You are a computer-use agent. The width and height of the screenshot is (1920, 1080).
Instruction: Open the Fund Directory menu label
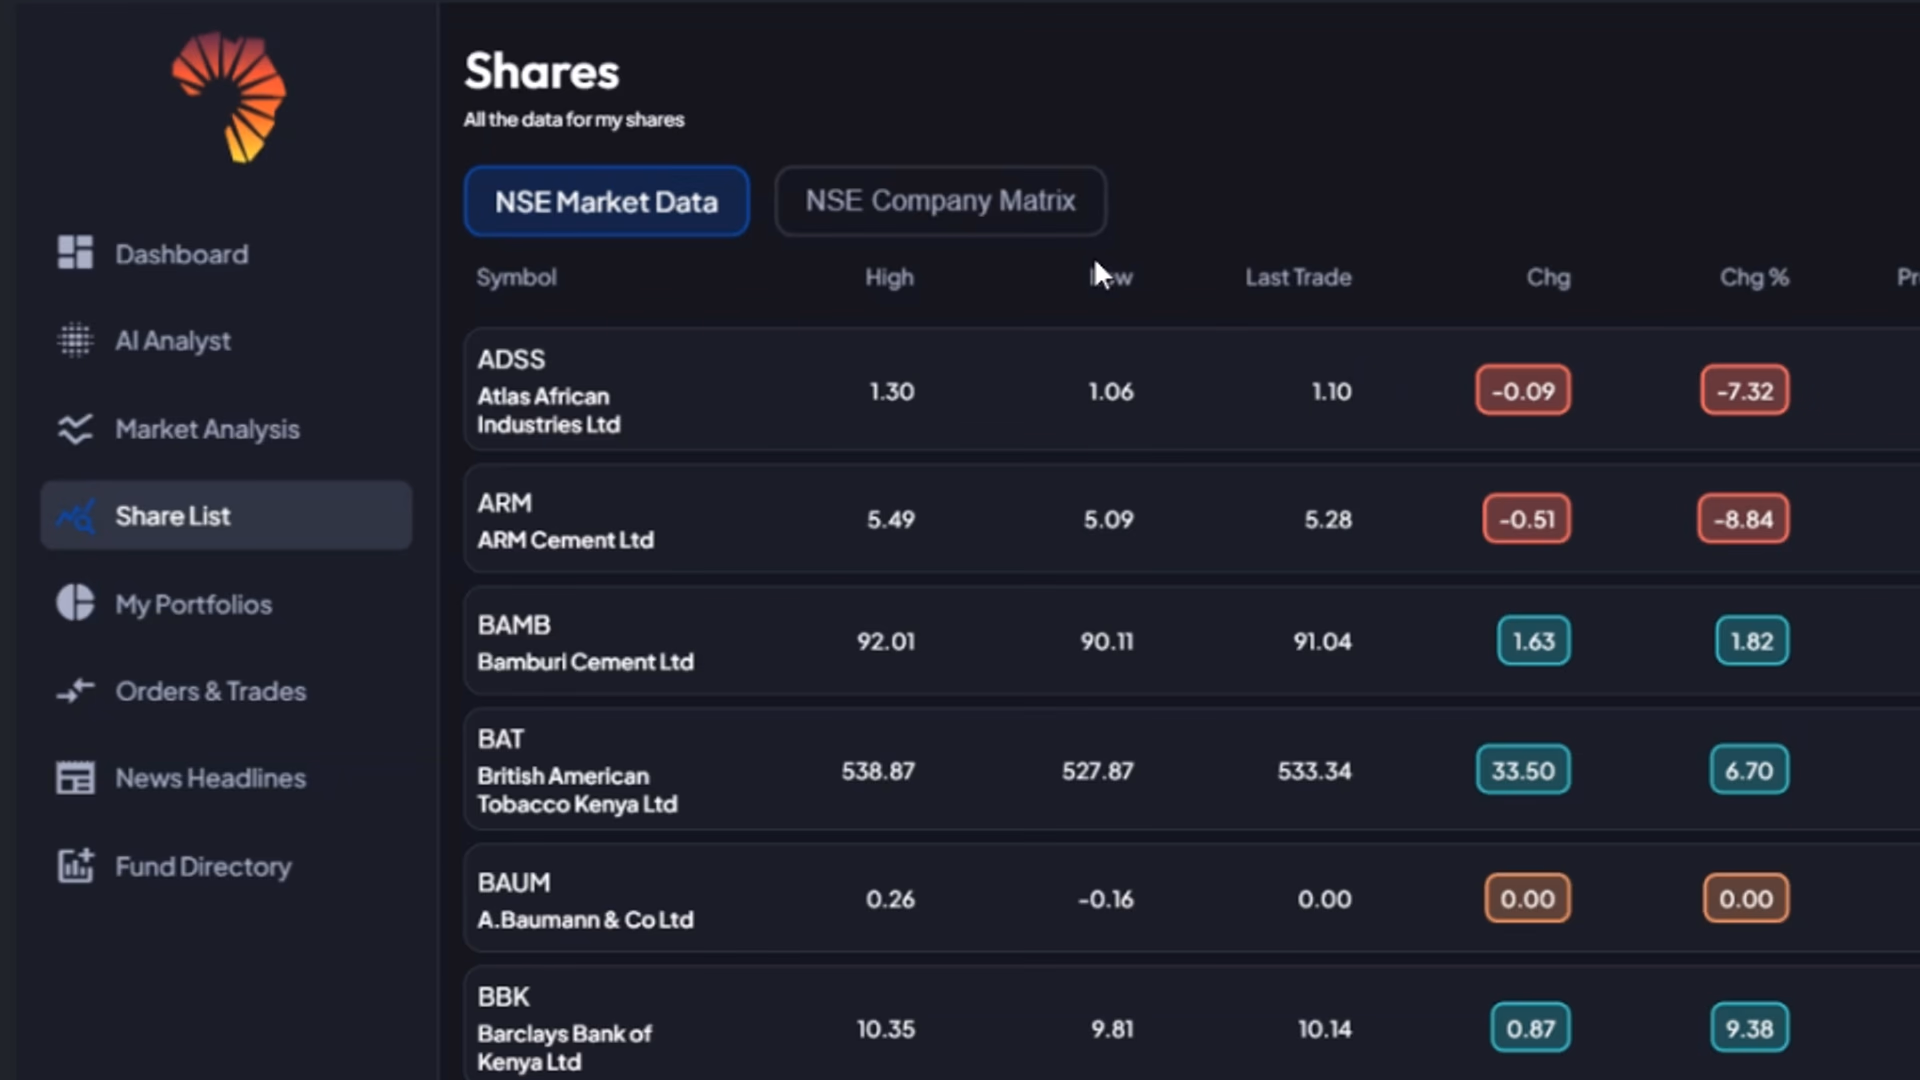(203, 866)
